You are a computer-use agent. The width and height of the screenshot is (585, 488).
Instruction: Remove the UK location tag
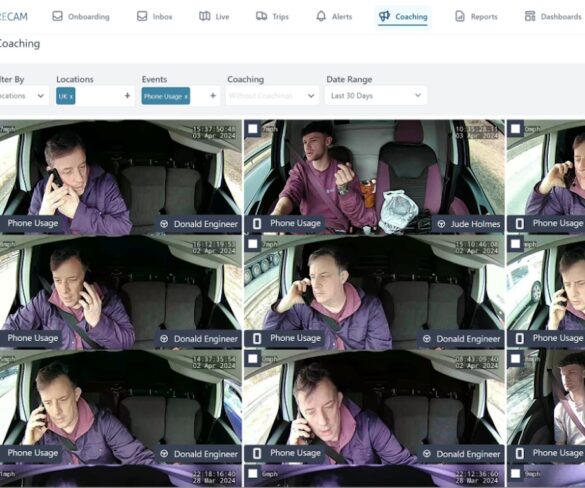coord(71,97)
